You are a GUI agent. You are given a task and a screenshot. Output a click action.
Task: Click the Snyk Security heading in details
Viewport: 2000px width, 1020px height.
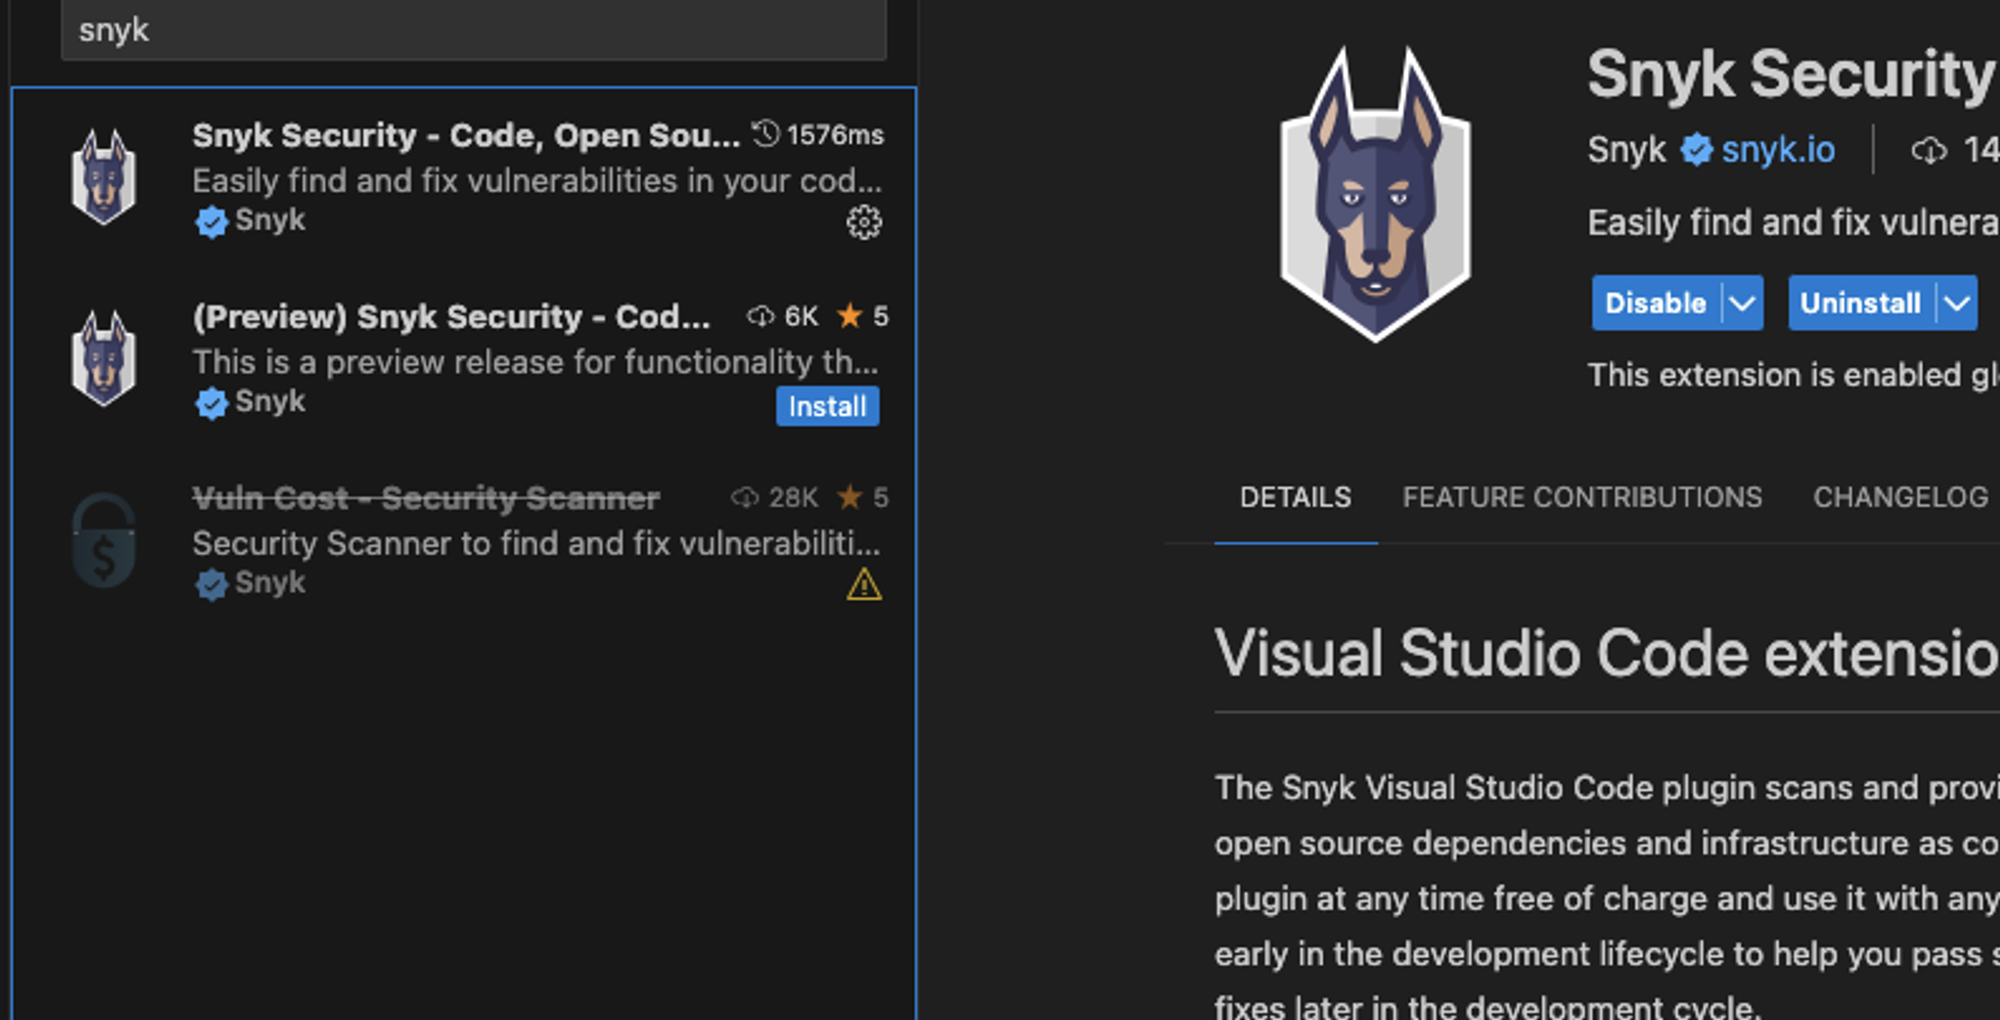pos(1791,74)
